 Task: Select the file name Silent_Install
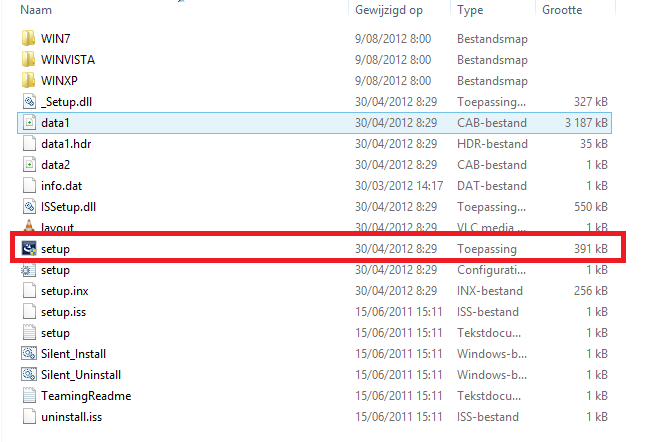coord(73,354)
